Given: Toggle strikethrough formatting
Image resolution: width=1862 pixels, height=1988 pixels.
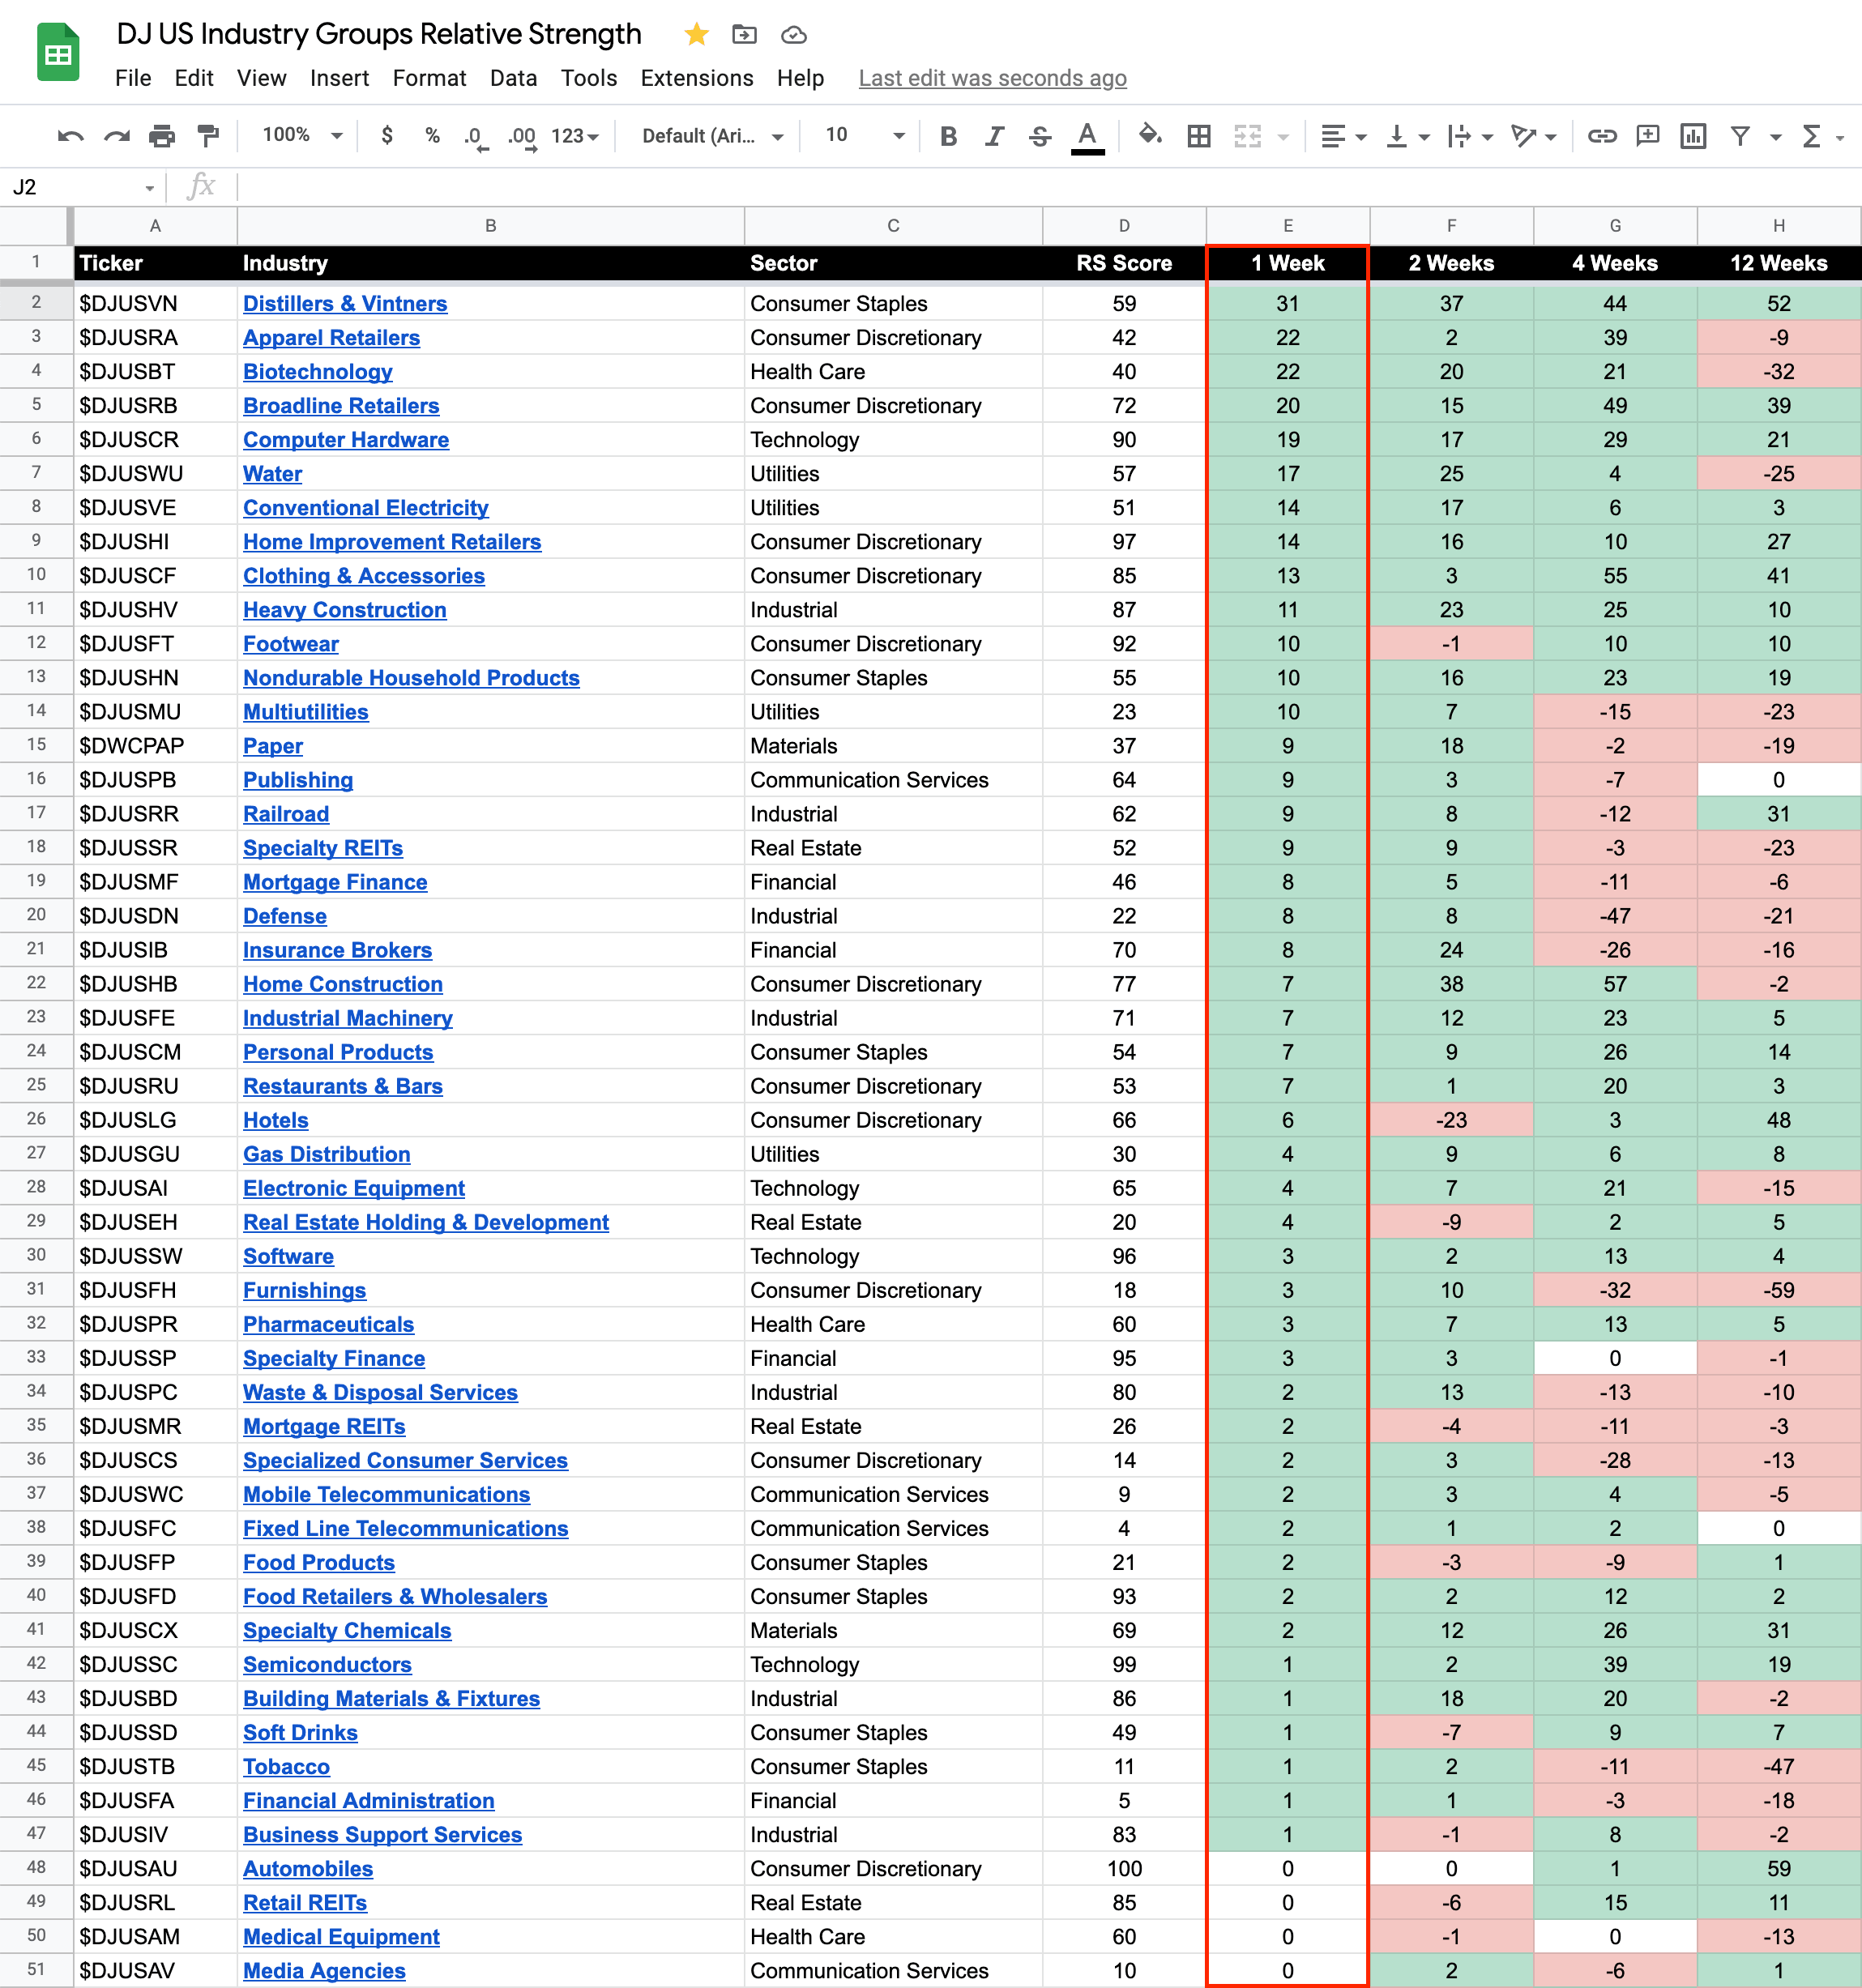Looking at the screenshot, I should pyautogui.click(x=1040, y=136).
